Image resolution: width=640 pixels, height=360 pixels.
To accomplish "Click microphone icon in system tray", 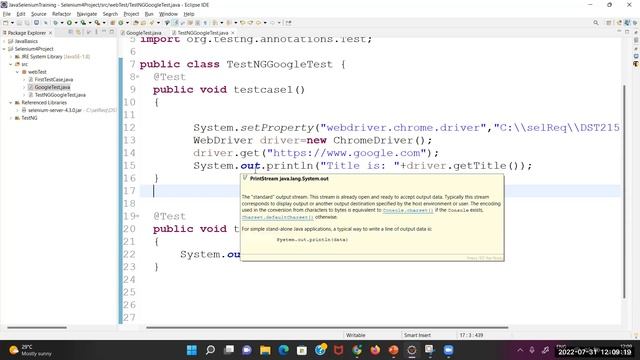I will click(x=532, y=350).
